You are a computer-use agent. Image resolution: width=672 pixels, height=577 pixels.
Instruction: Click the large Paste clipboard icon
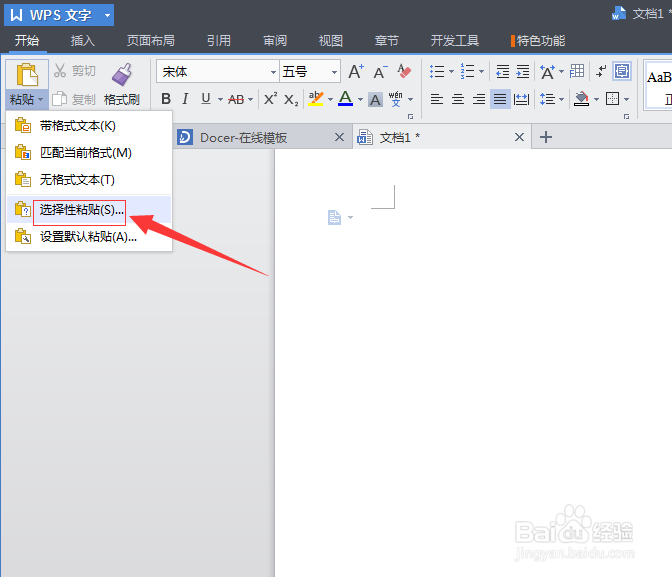pos(27,75)
